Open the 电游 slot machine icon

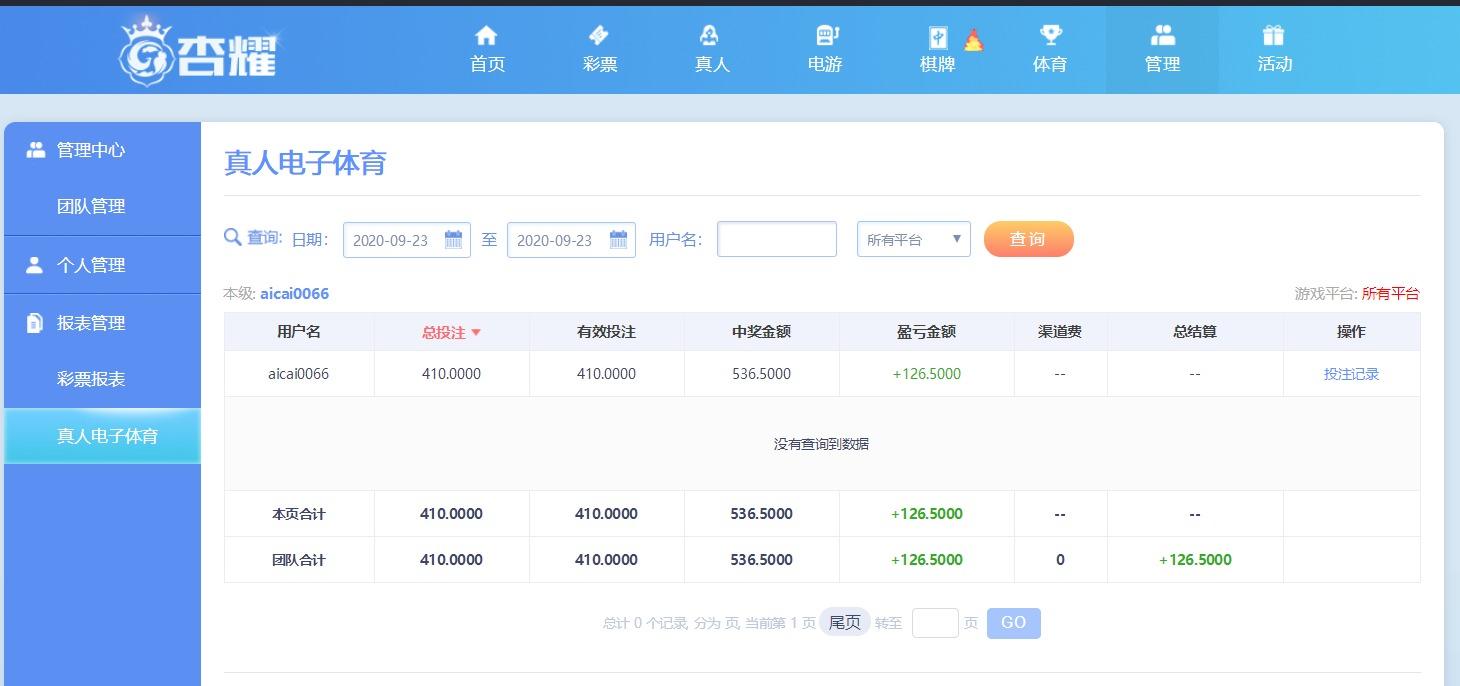click(x=826, y=36)
